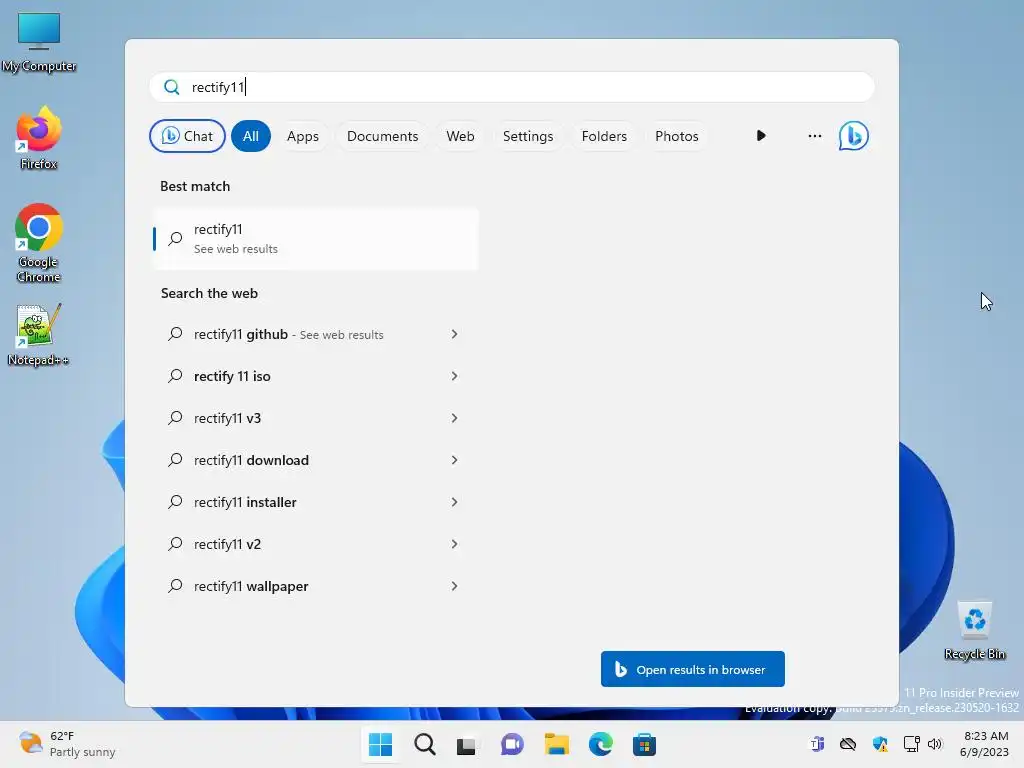Select the rectify11 wallpaper suggestion
The height and width of the screenshot is (768, 1024).
pos(251,586)
